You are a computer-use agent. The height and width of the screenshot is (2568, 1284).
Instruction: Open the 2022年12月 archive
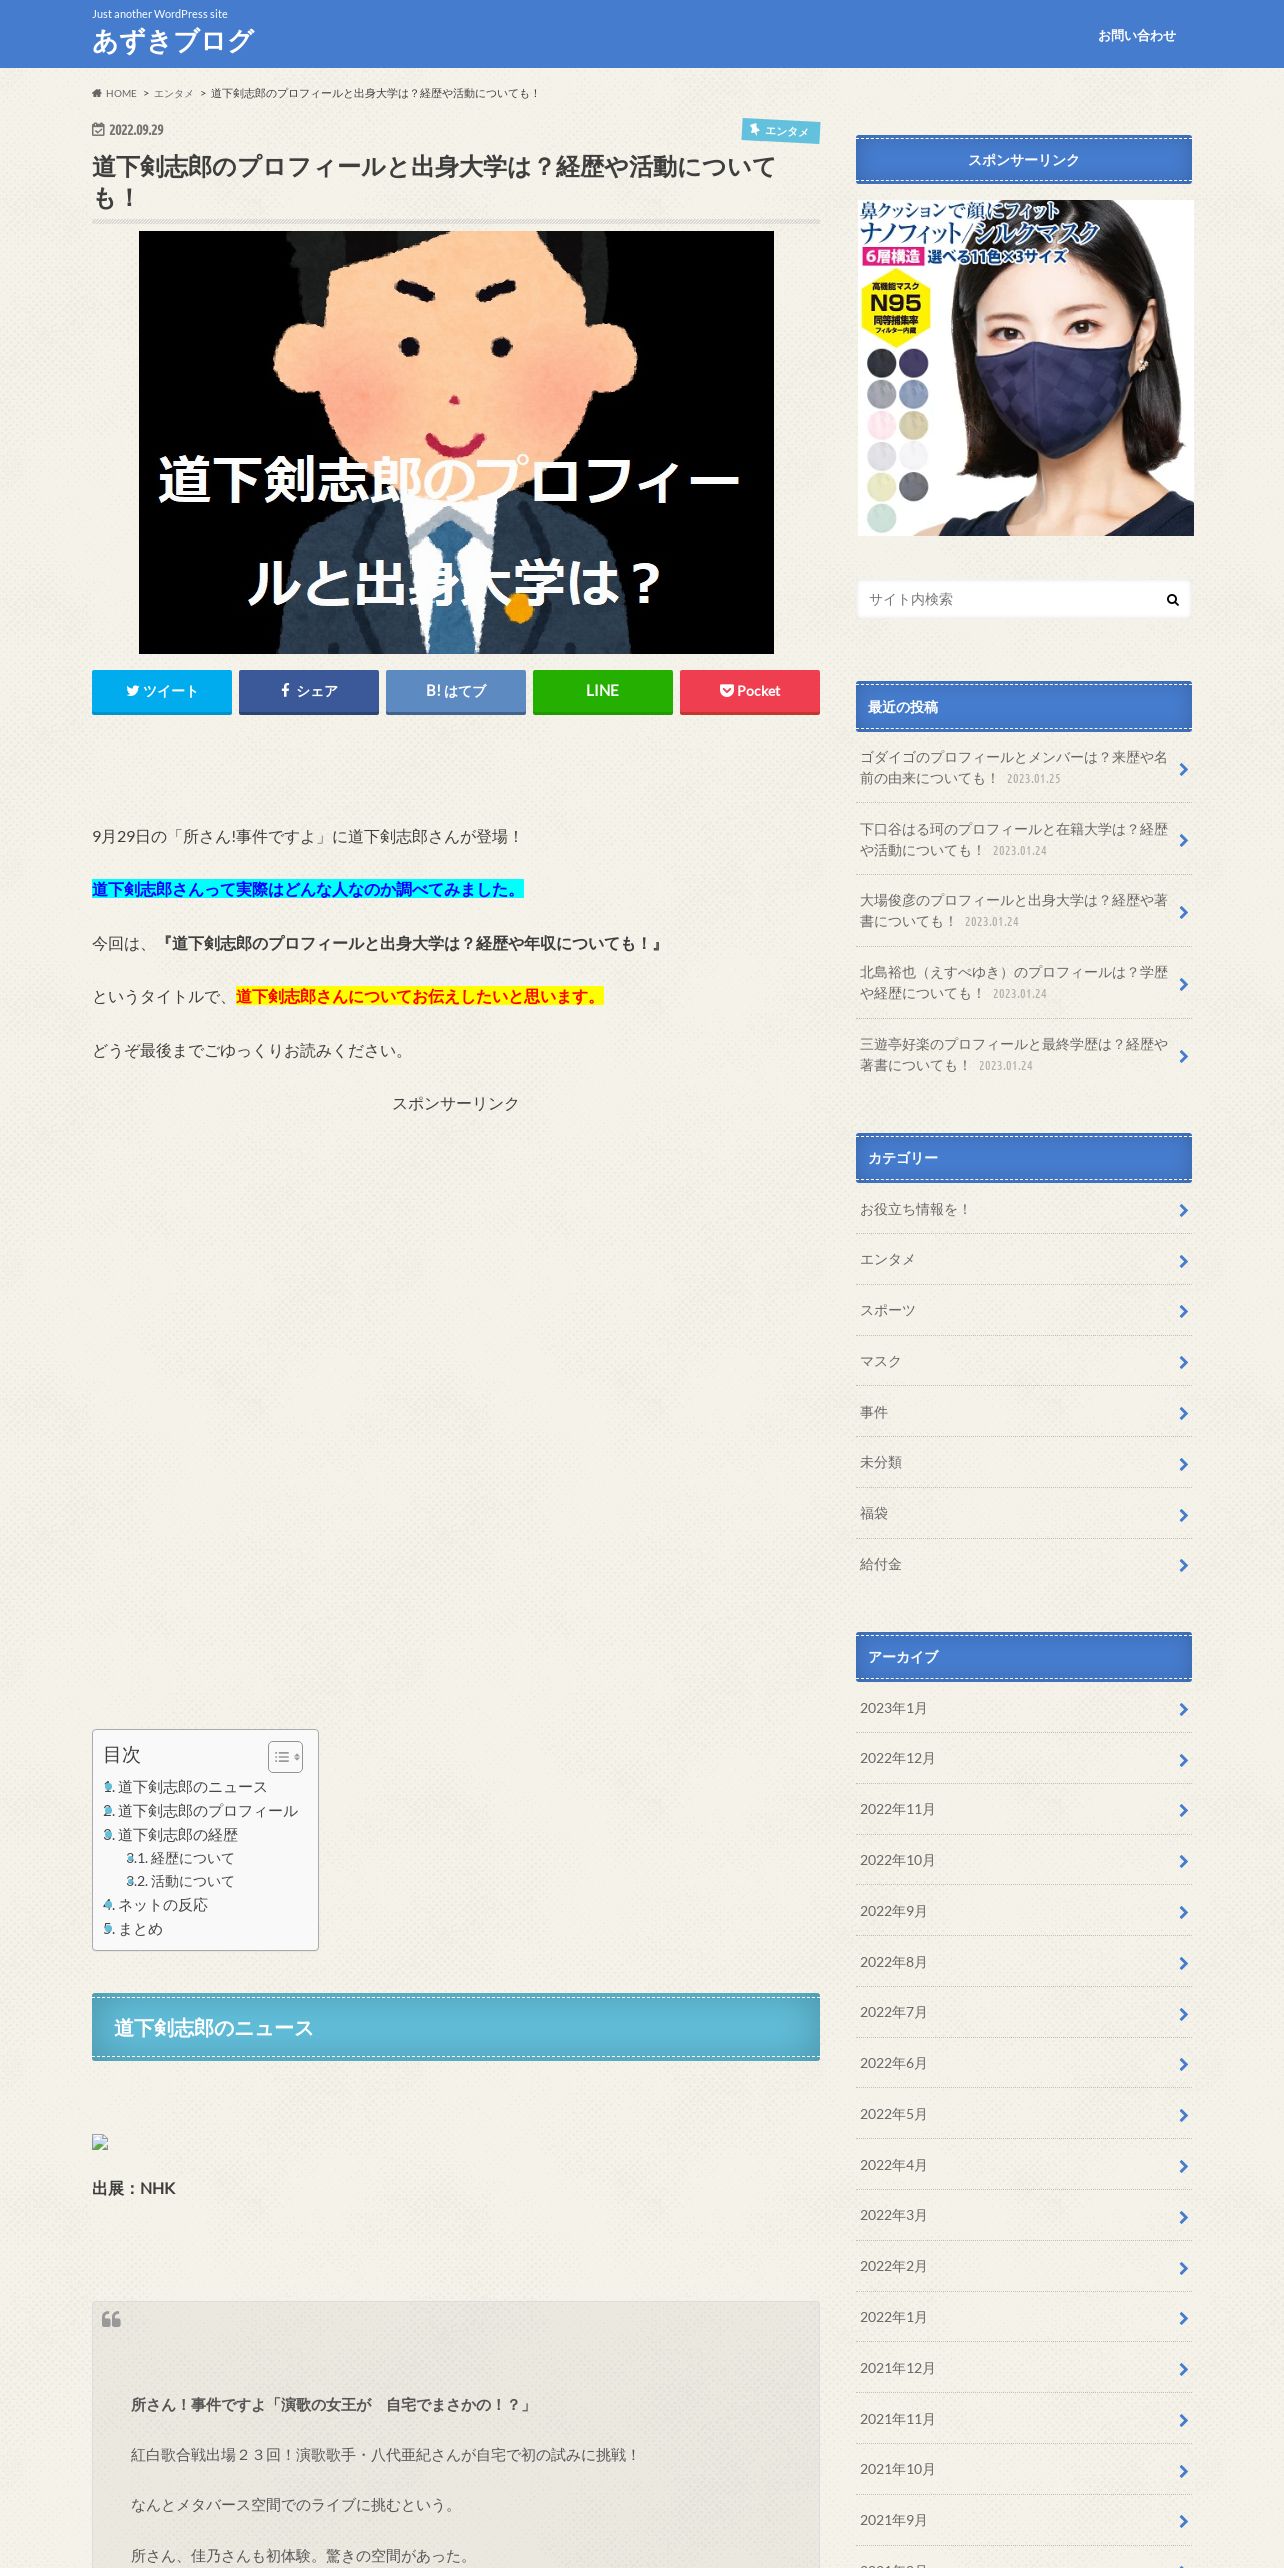(1023, 1759)
